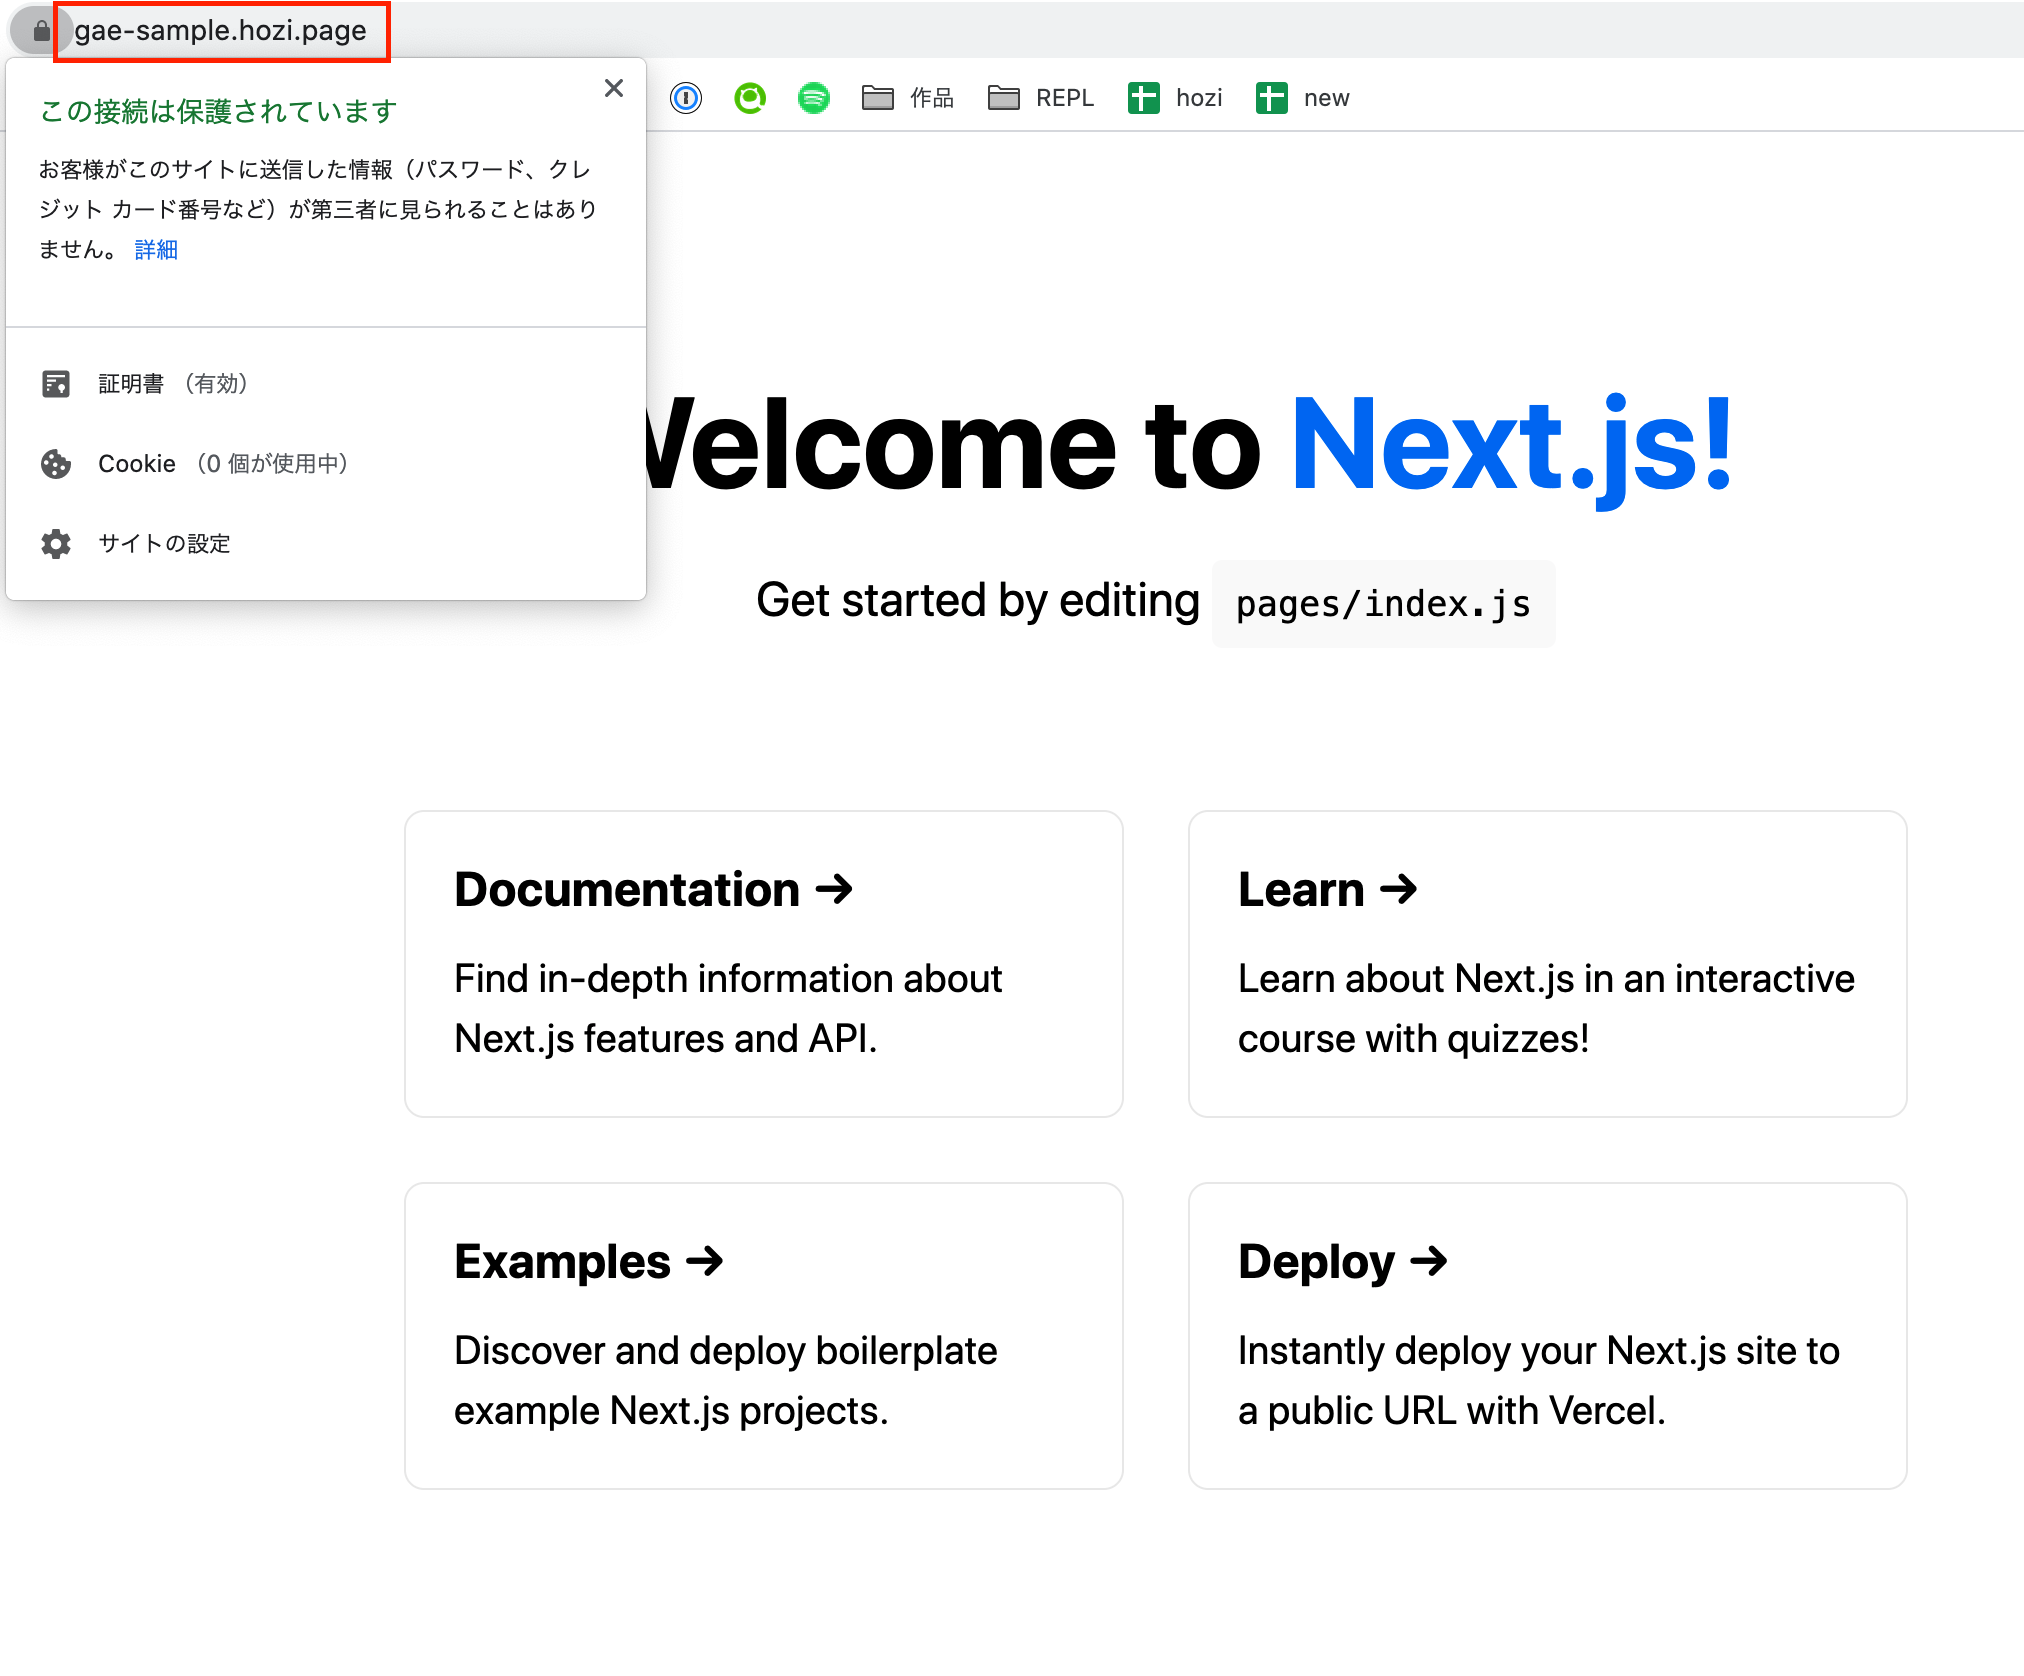Open the Spotify bookmark icon
The height and width of the screenshot is (1676, 2024).
[814, 98]
